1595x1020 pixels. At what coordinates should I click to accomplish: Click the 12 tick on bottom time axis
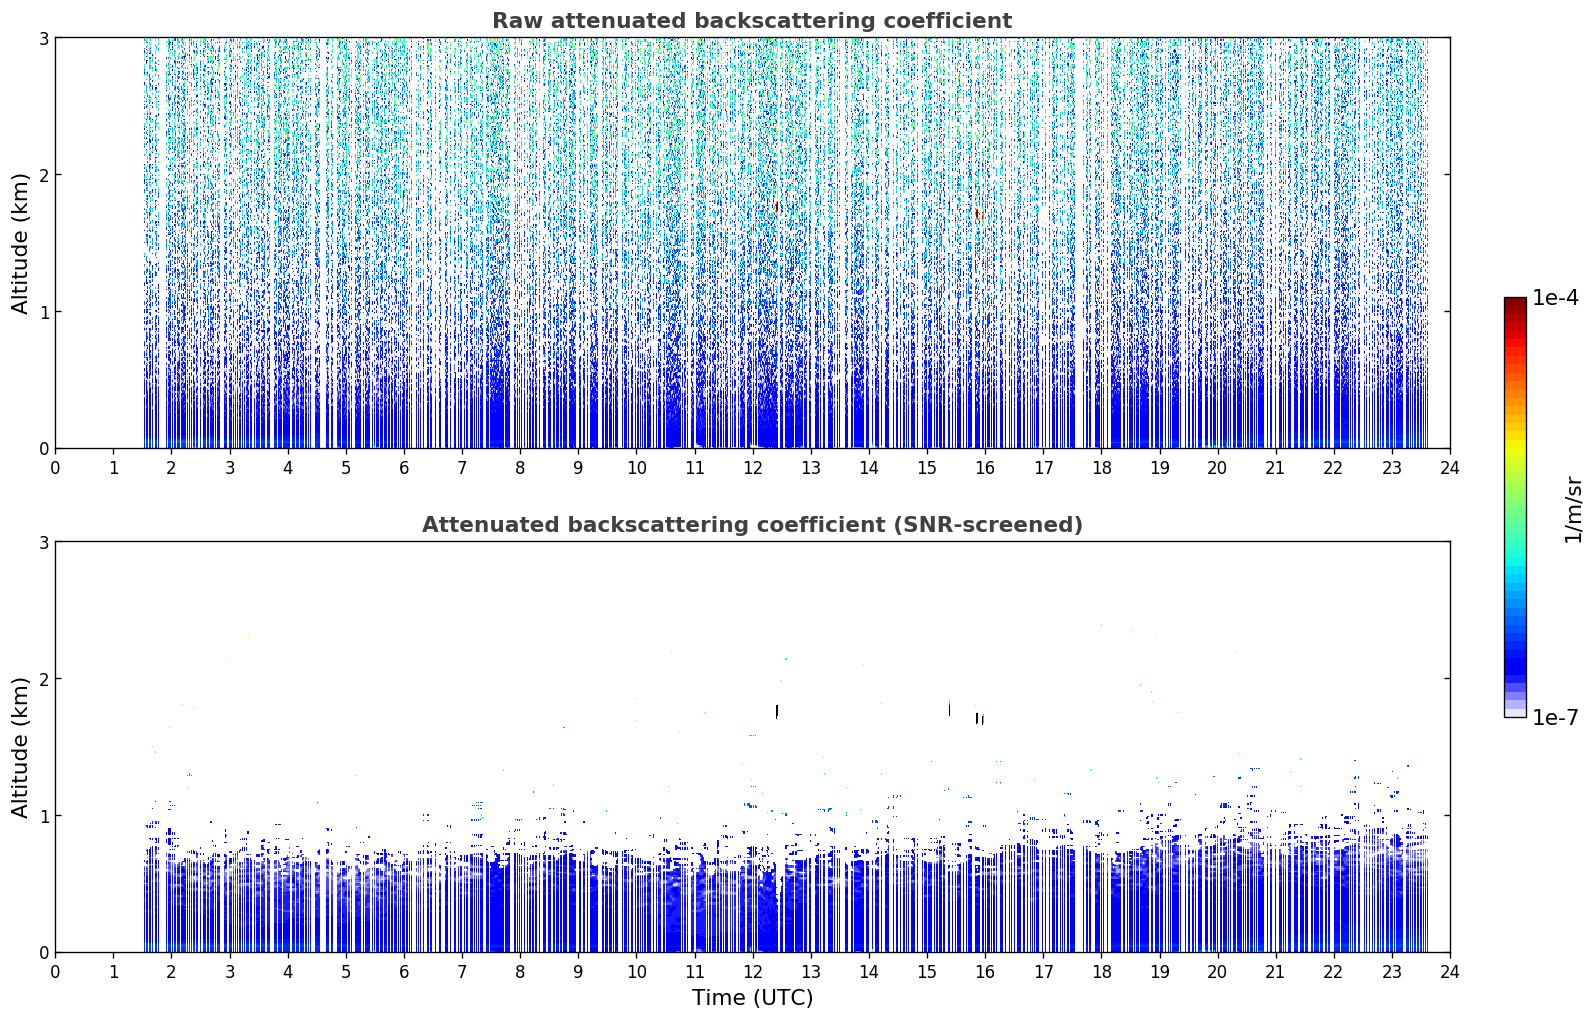click(752, 972)
